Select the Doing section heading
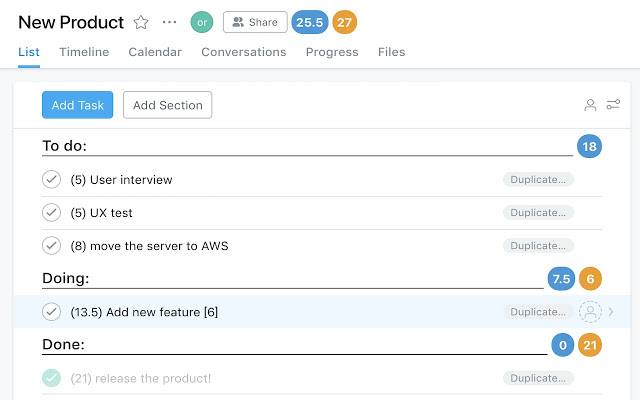The image size is (640, 400). point(66,278)
